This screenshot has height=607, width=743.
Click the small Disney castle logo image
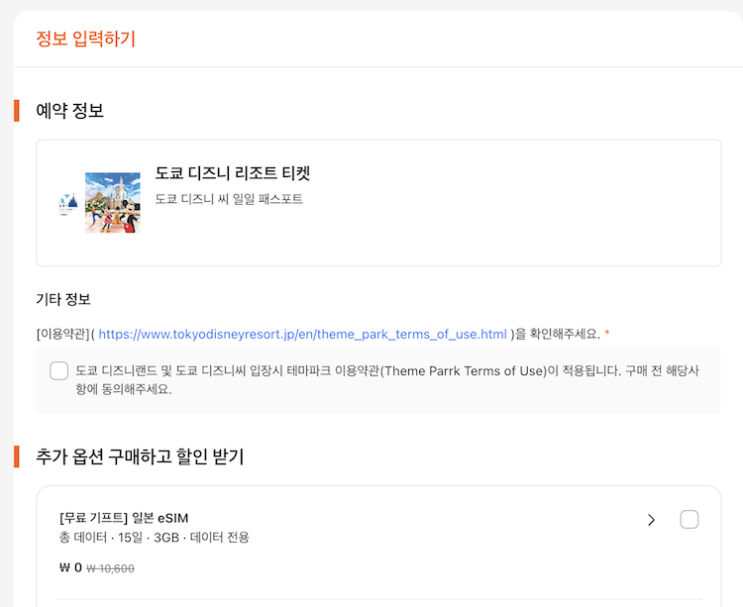(68, 204)
